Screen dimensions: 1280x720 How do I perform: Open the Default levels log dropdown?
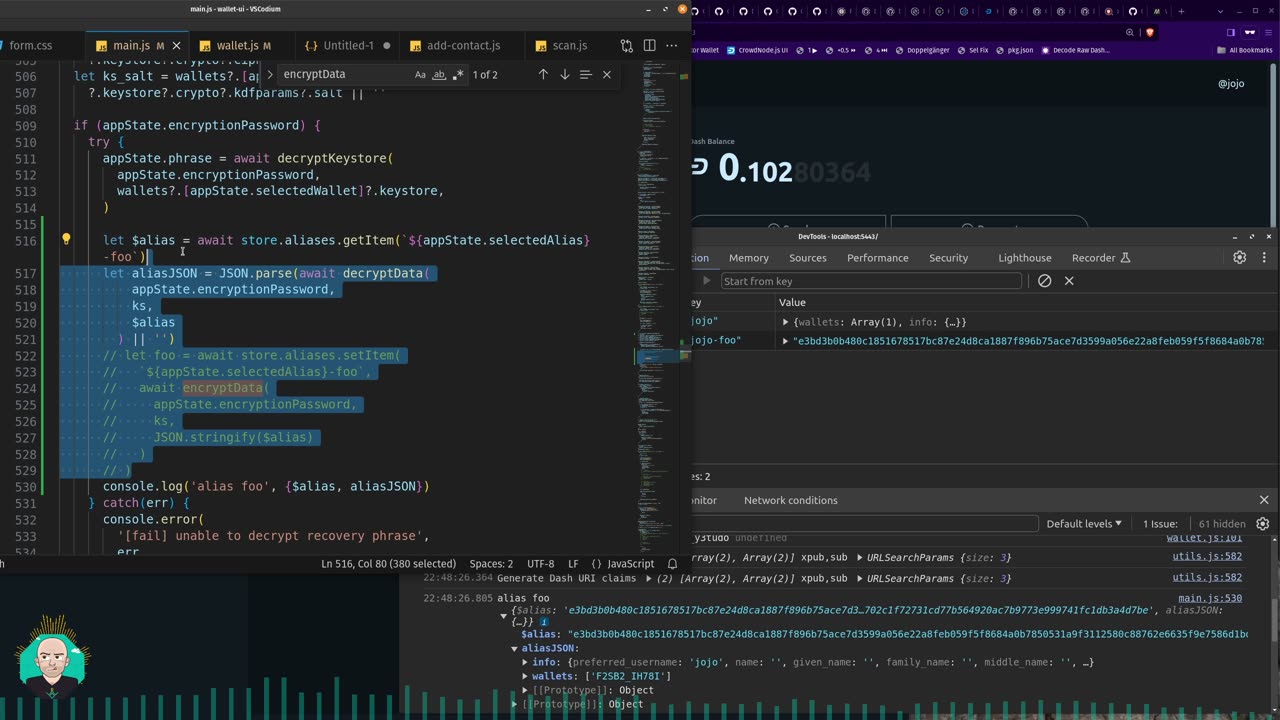point(1084,524)
